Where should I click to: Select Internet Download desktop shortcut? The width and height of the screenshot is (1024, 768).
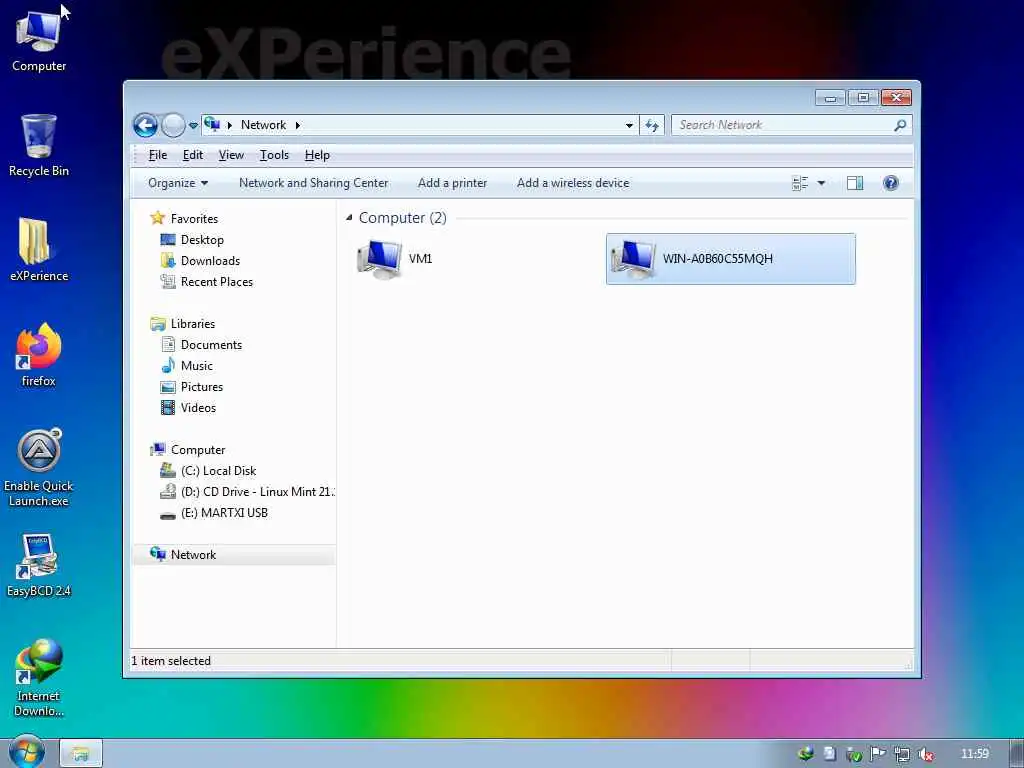coord(39,678)
